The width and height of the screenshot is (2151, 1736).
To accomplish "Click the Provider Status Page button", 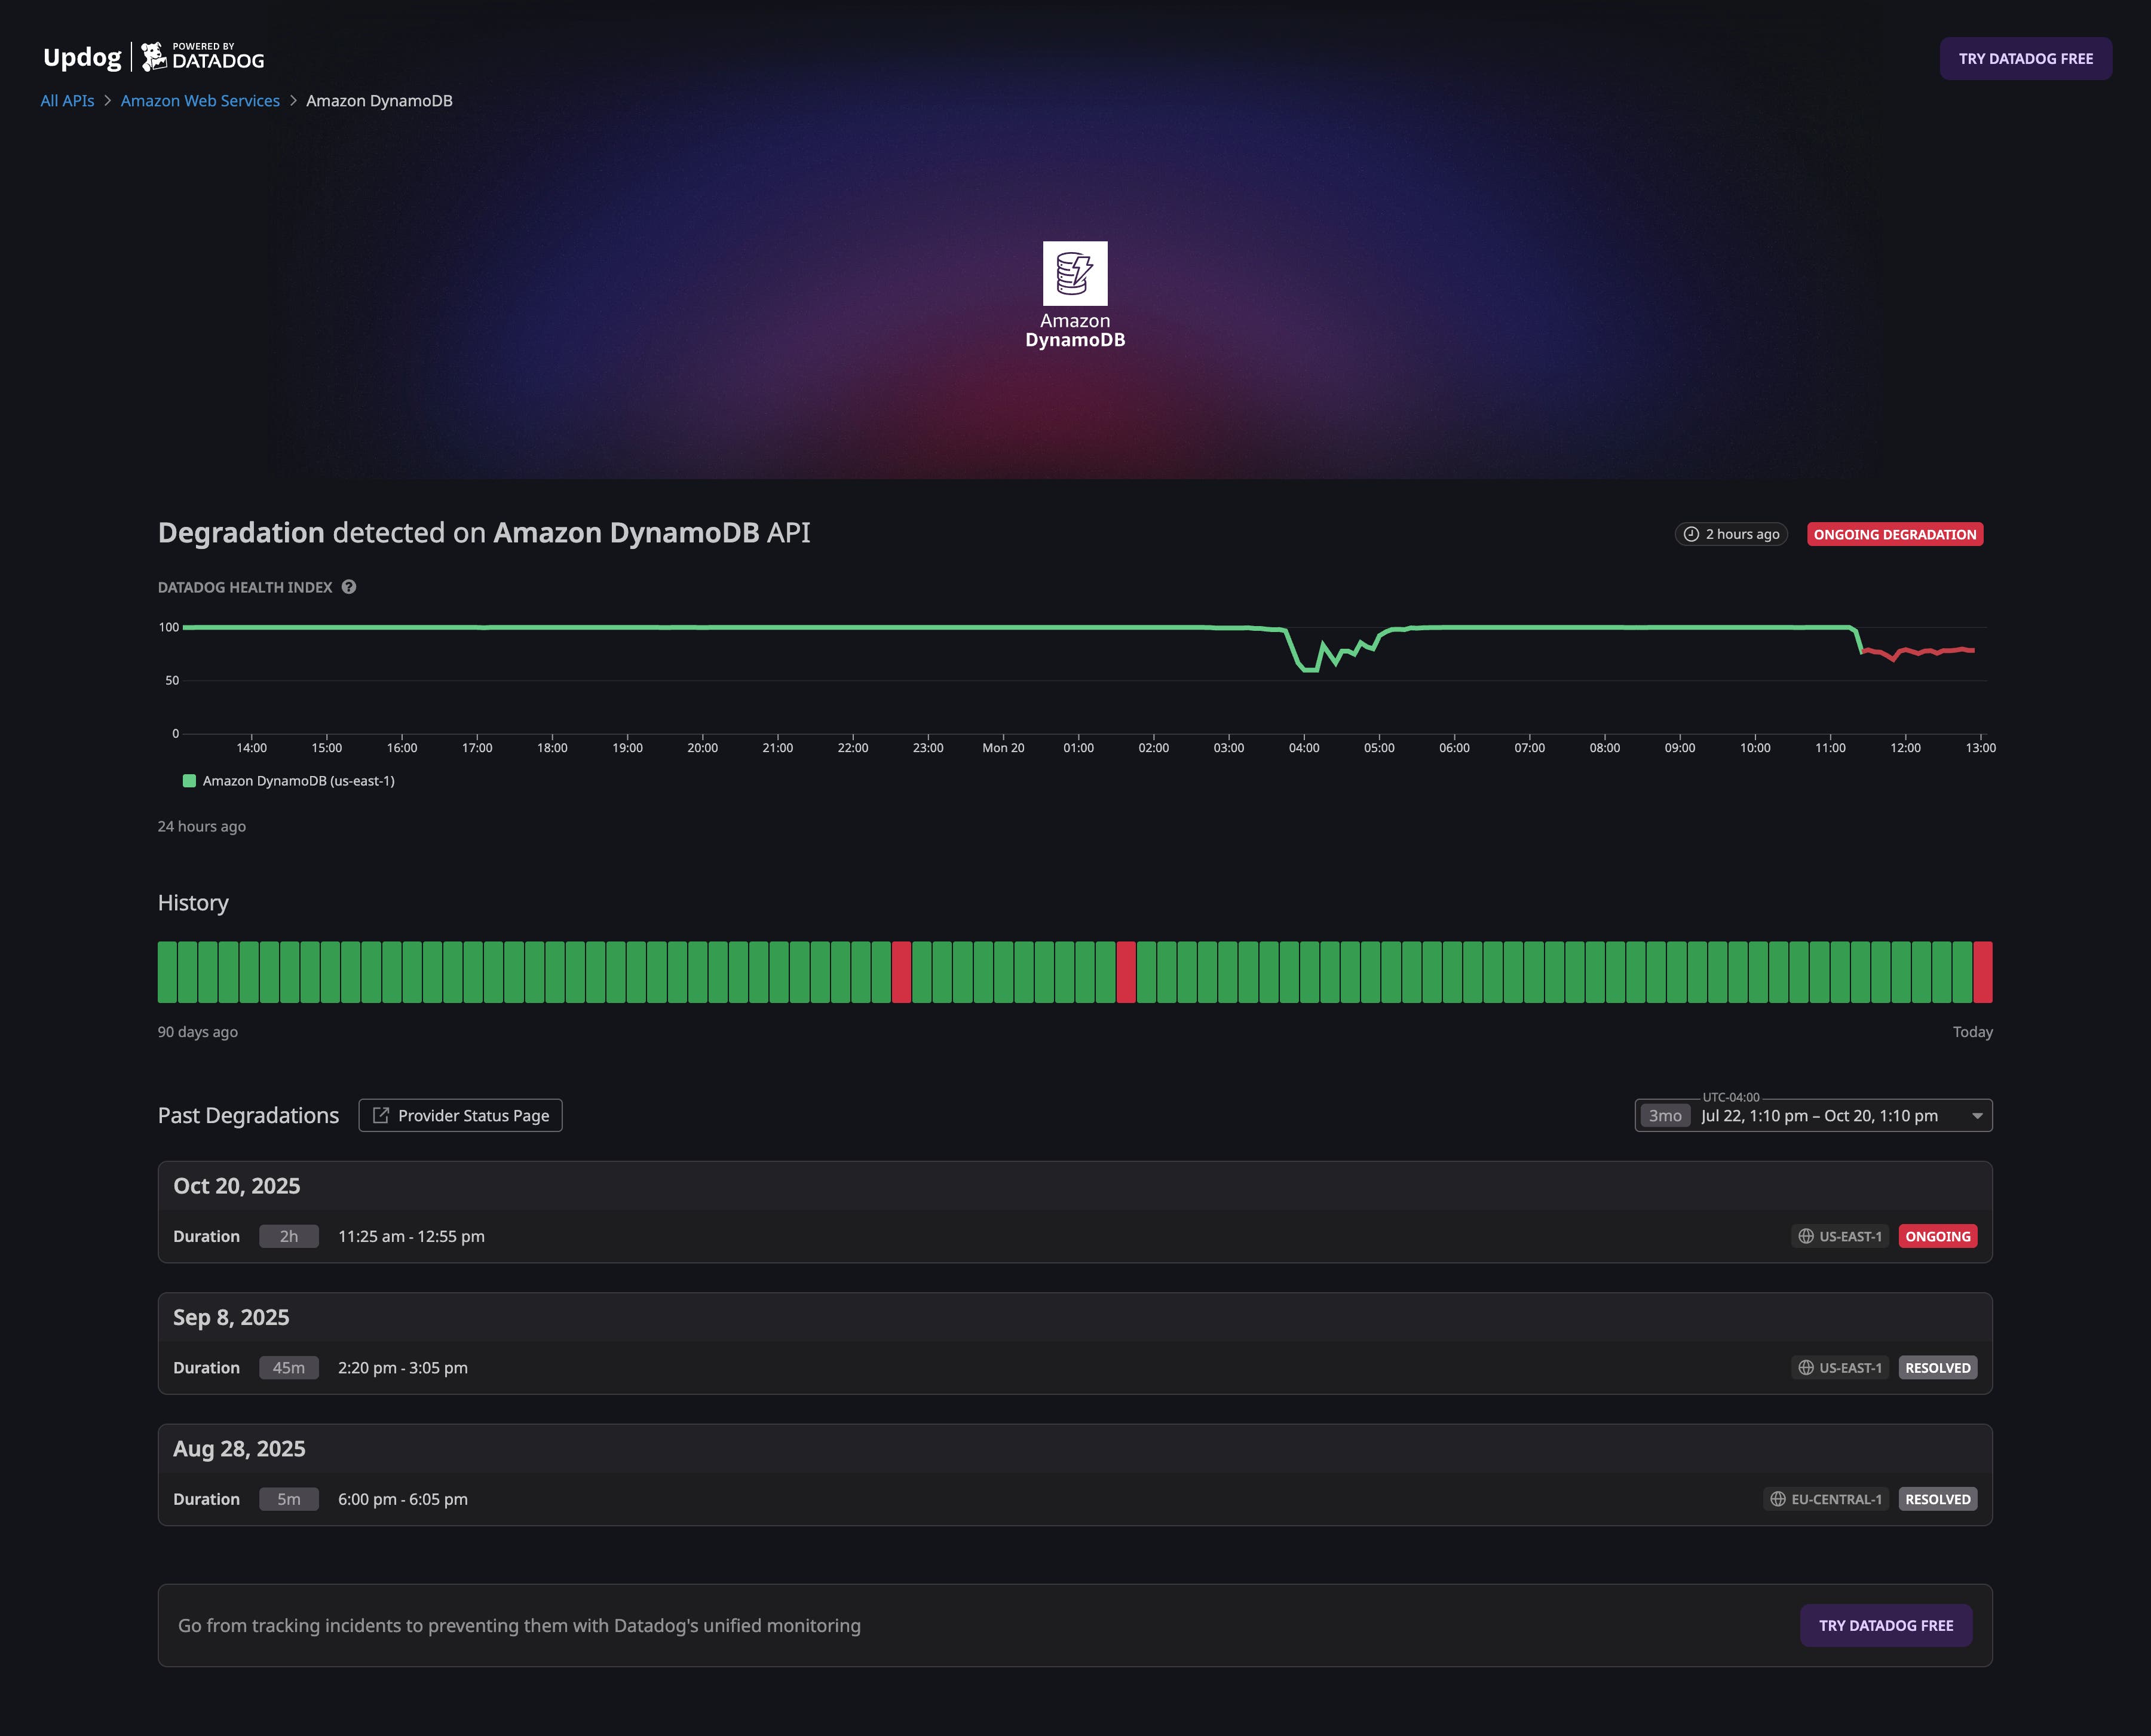I will point(460,1115).
